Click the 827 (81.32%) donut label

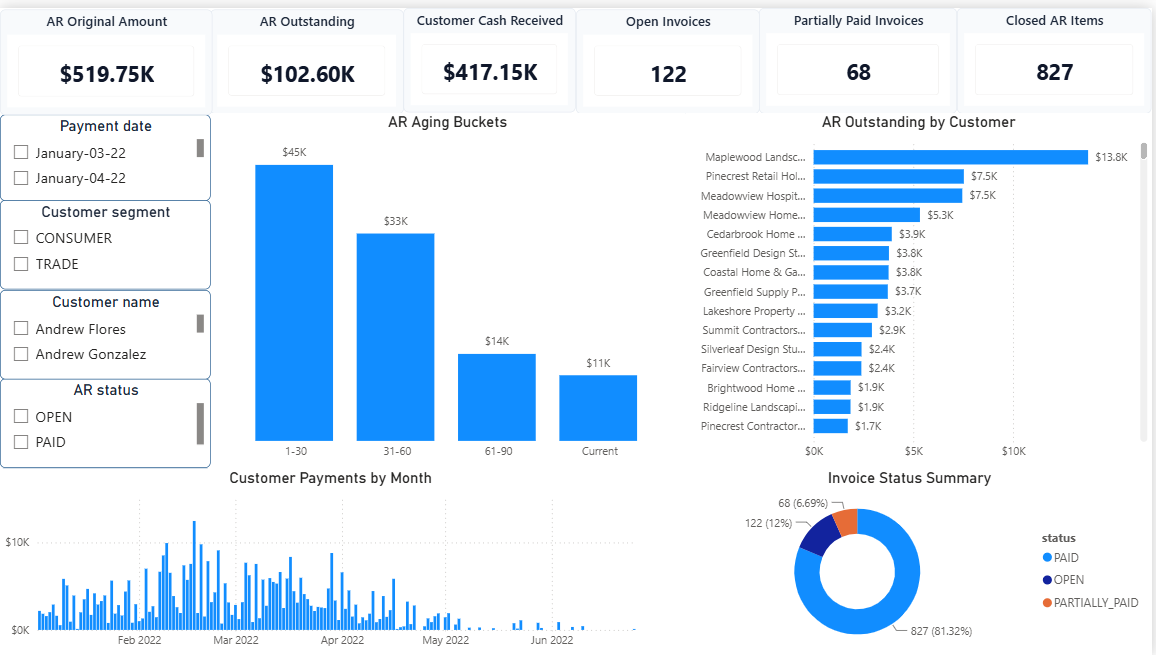coord(941,631)
